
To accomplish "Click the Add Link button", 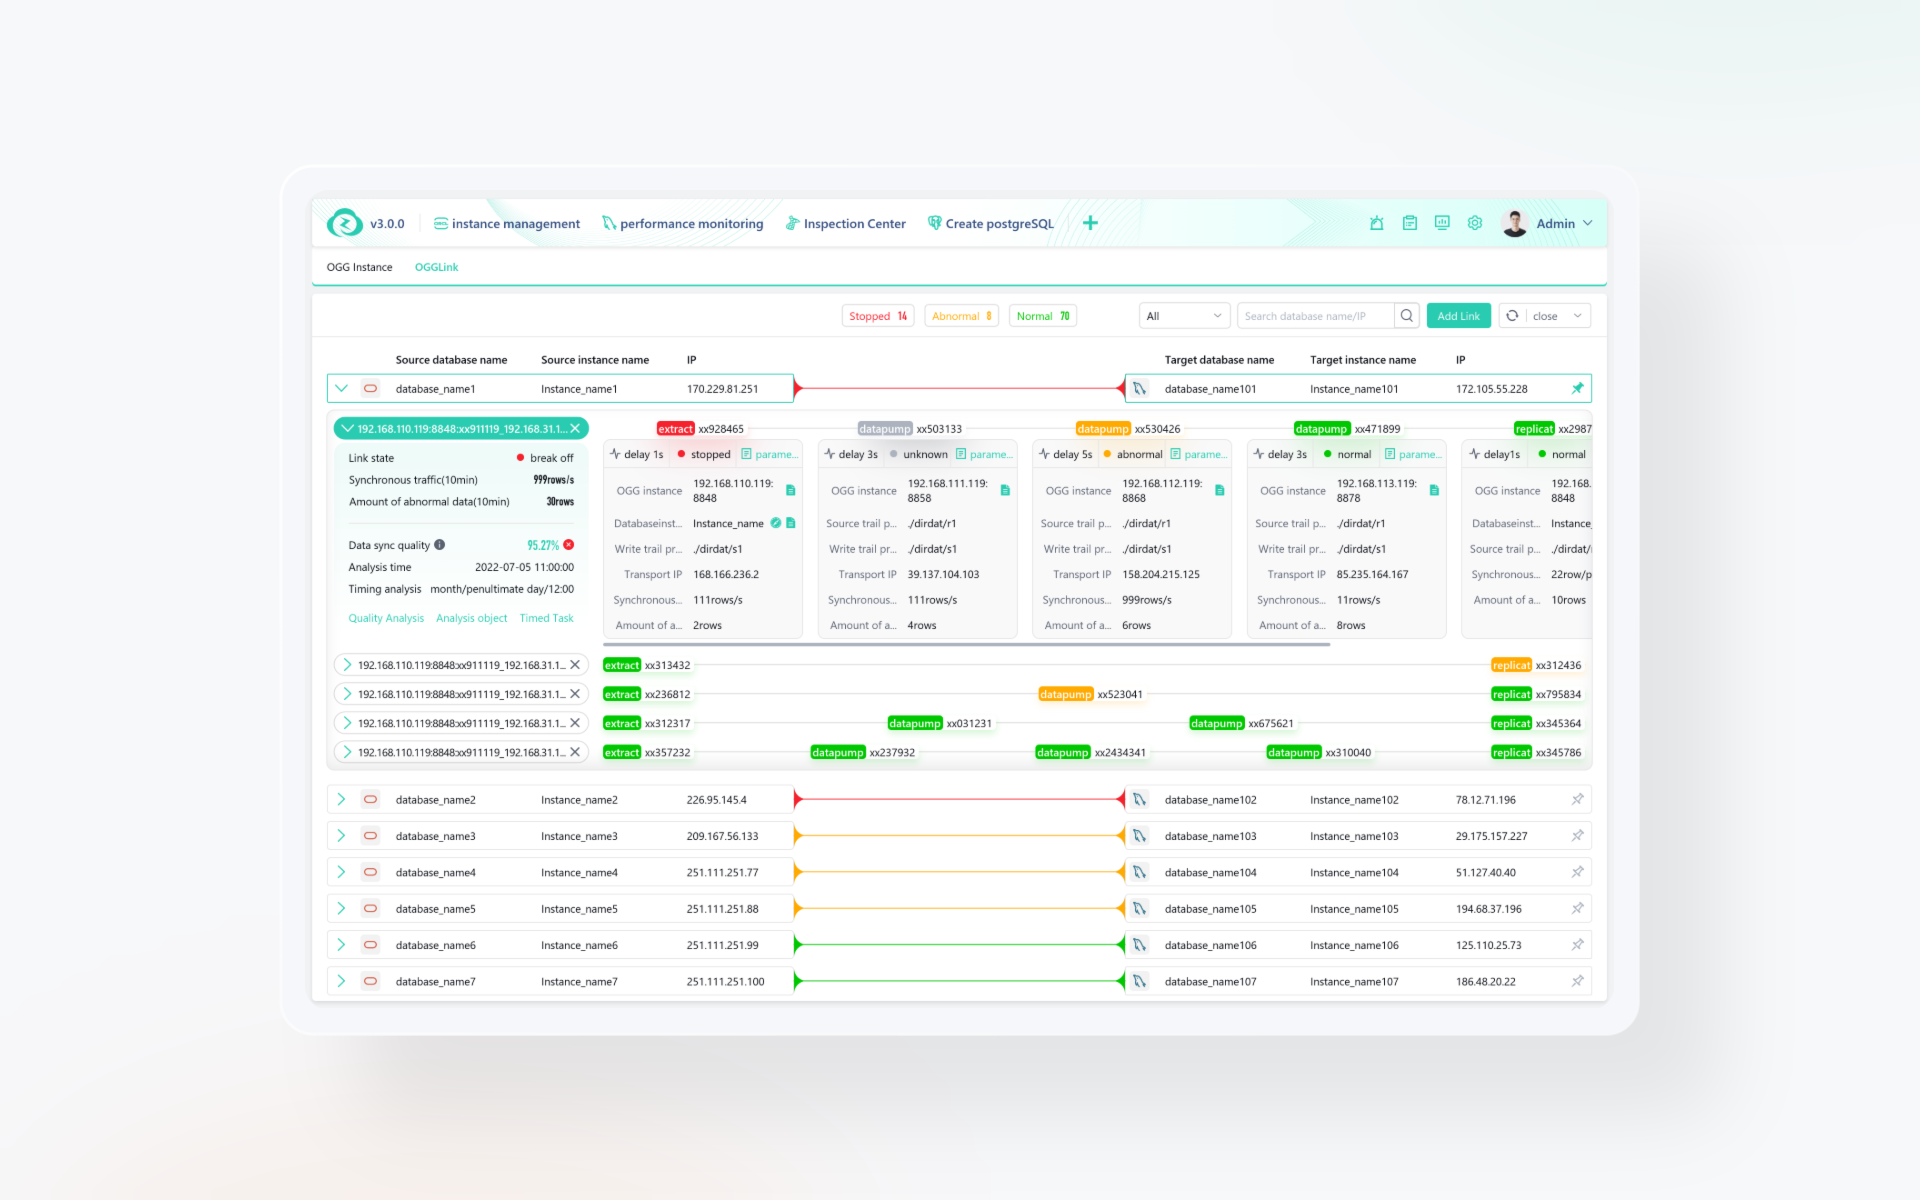I will pos(1458,316).
